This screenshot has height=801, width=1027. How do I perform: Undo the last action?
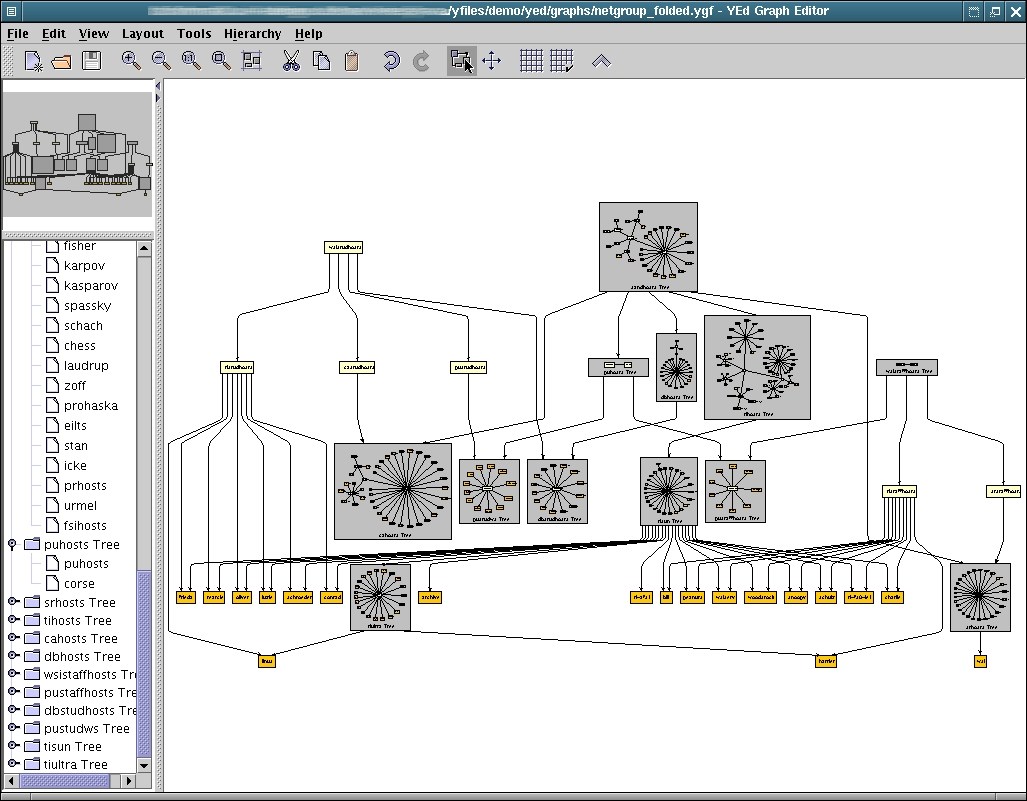click(x=391, y=61)
